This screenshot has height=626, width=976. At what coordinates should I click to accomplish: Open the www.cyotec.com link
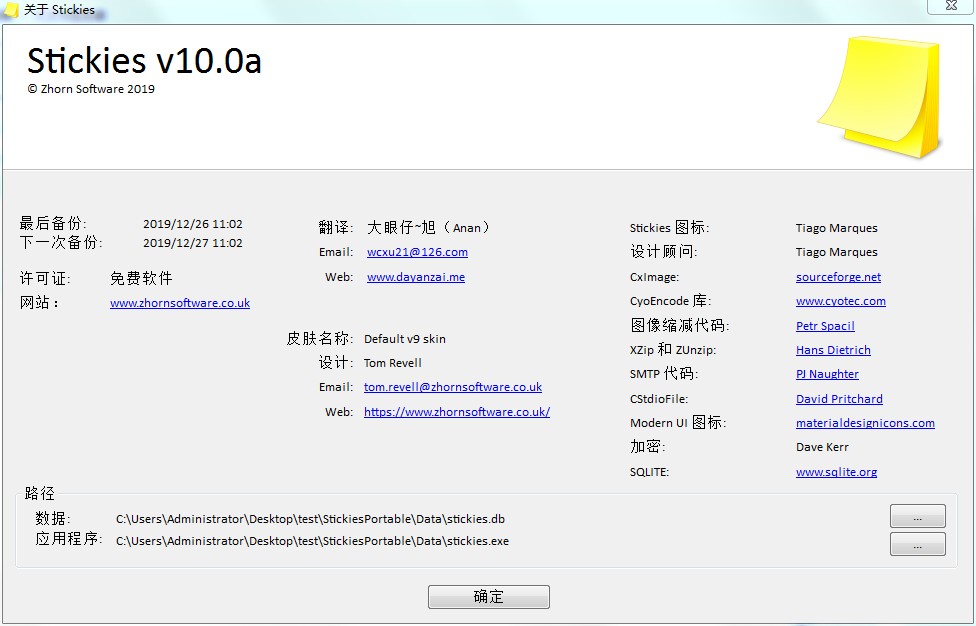click(840, 301)
